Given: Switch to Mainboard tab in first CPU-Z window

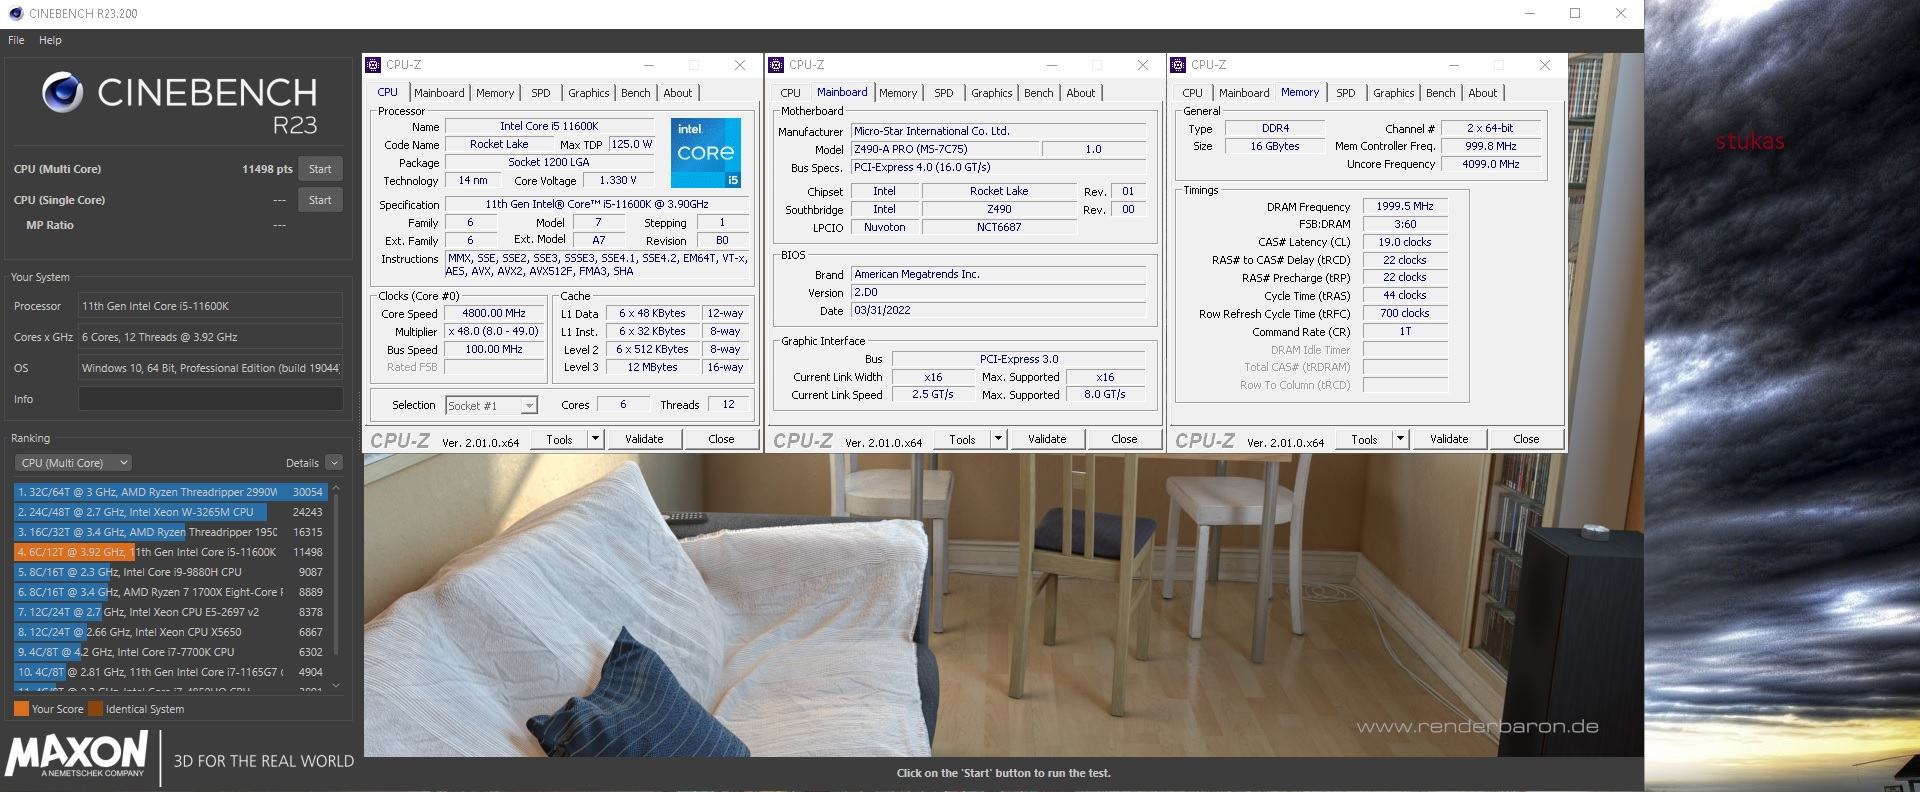Looking at the screenshot, I should [x=439, y=93].
